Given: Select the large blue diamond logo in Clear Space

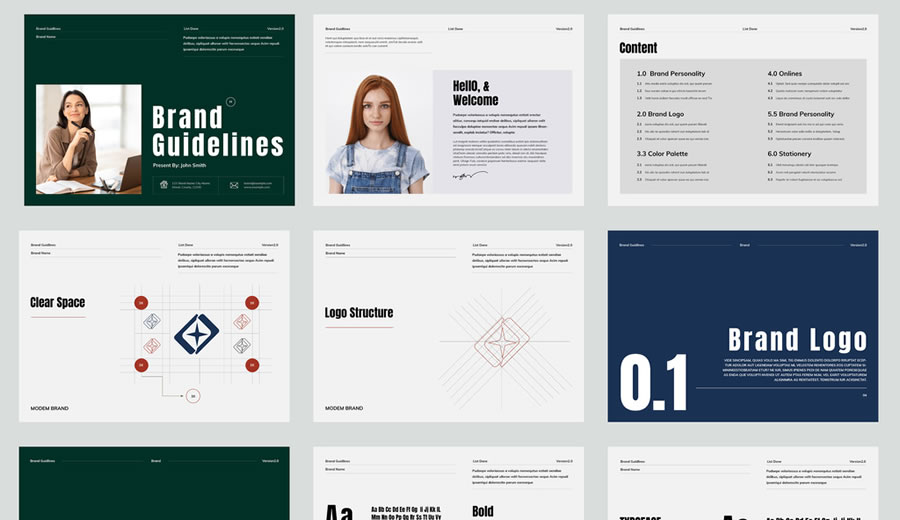Looking at the screenshot, I should tap(196, 333).
